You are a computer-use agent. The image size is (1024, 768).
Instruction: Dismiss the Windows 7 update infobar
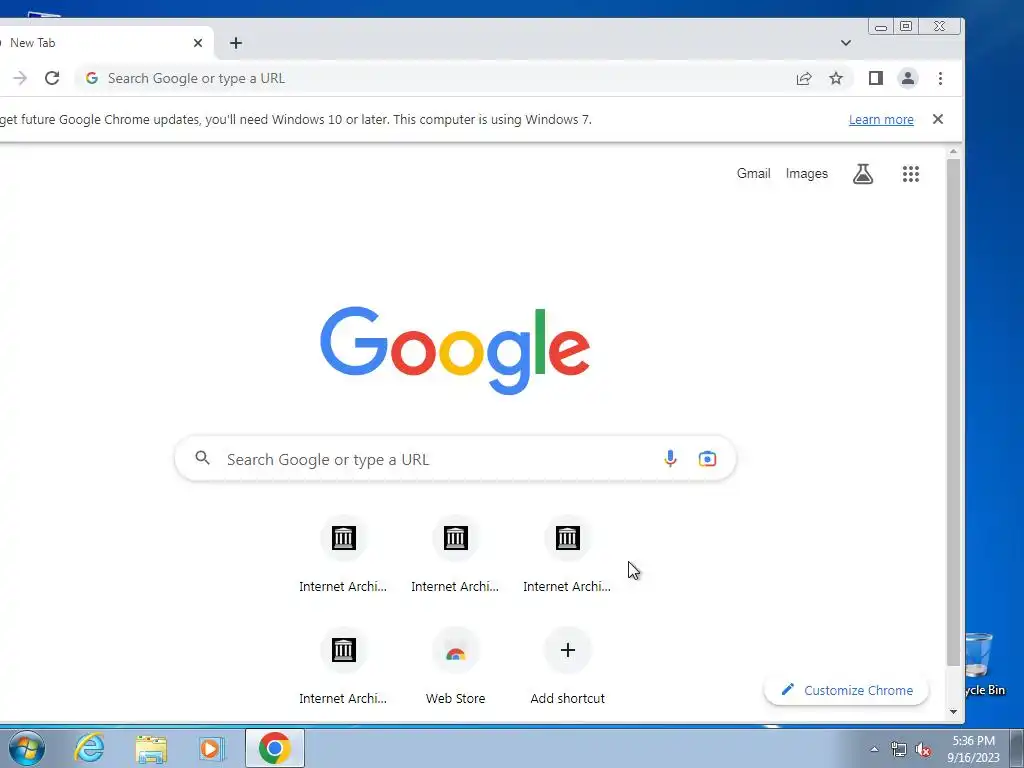938,119
